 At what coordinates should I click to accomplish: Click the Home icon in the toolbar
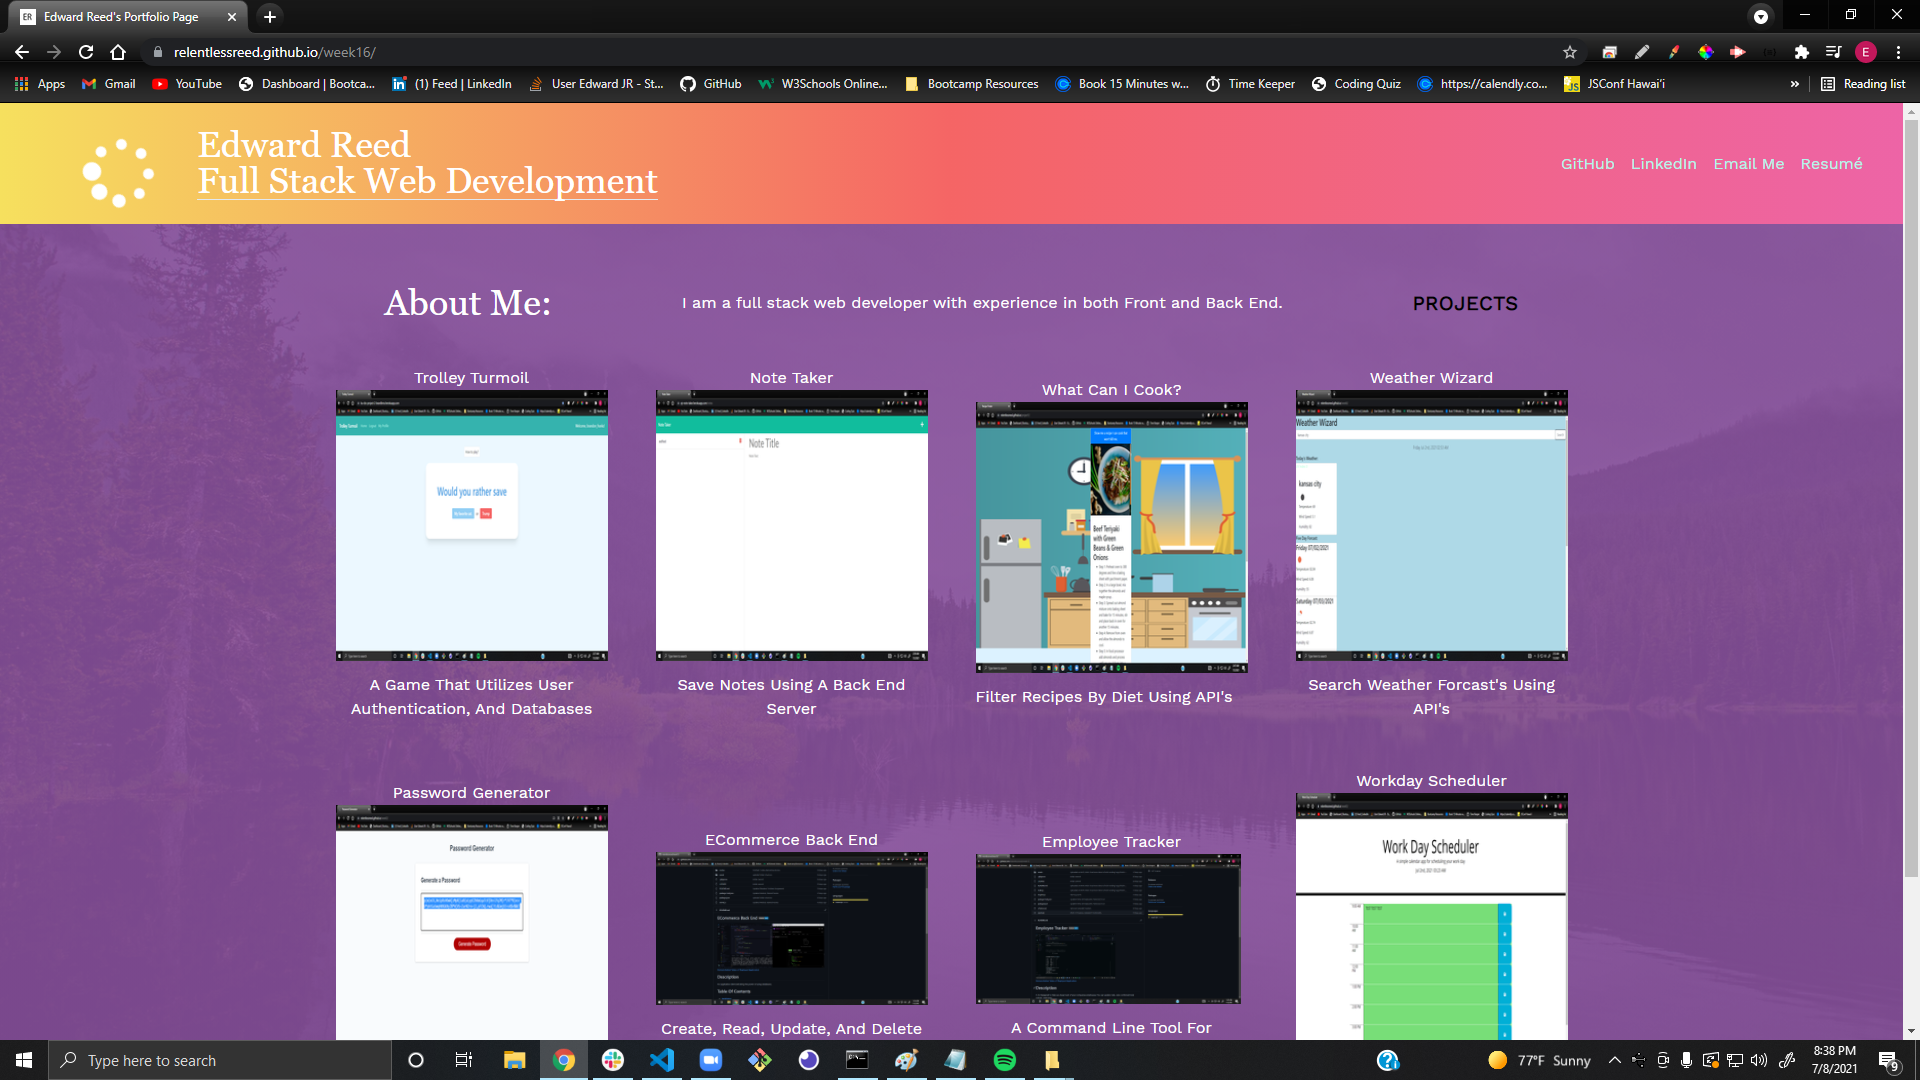click(x=118, y=52)
